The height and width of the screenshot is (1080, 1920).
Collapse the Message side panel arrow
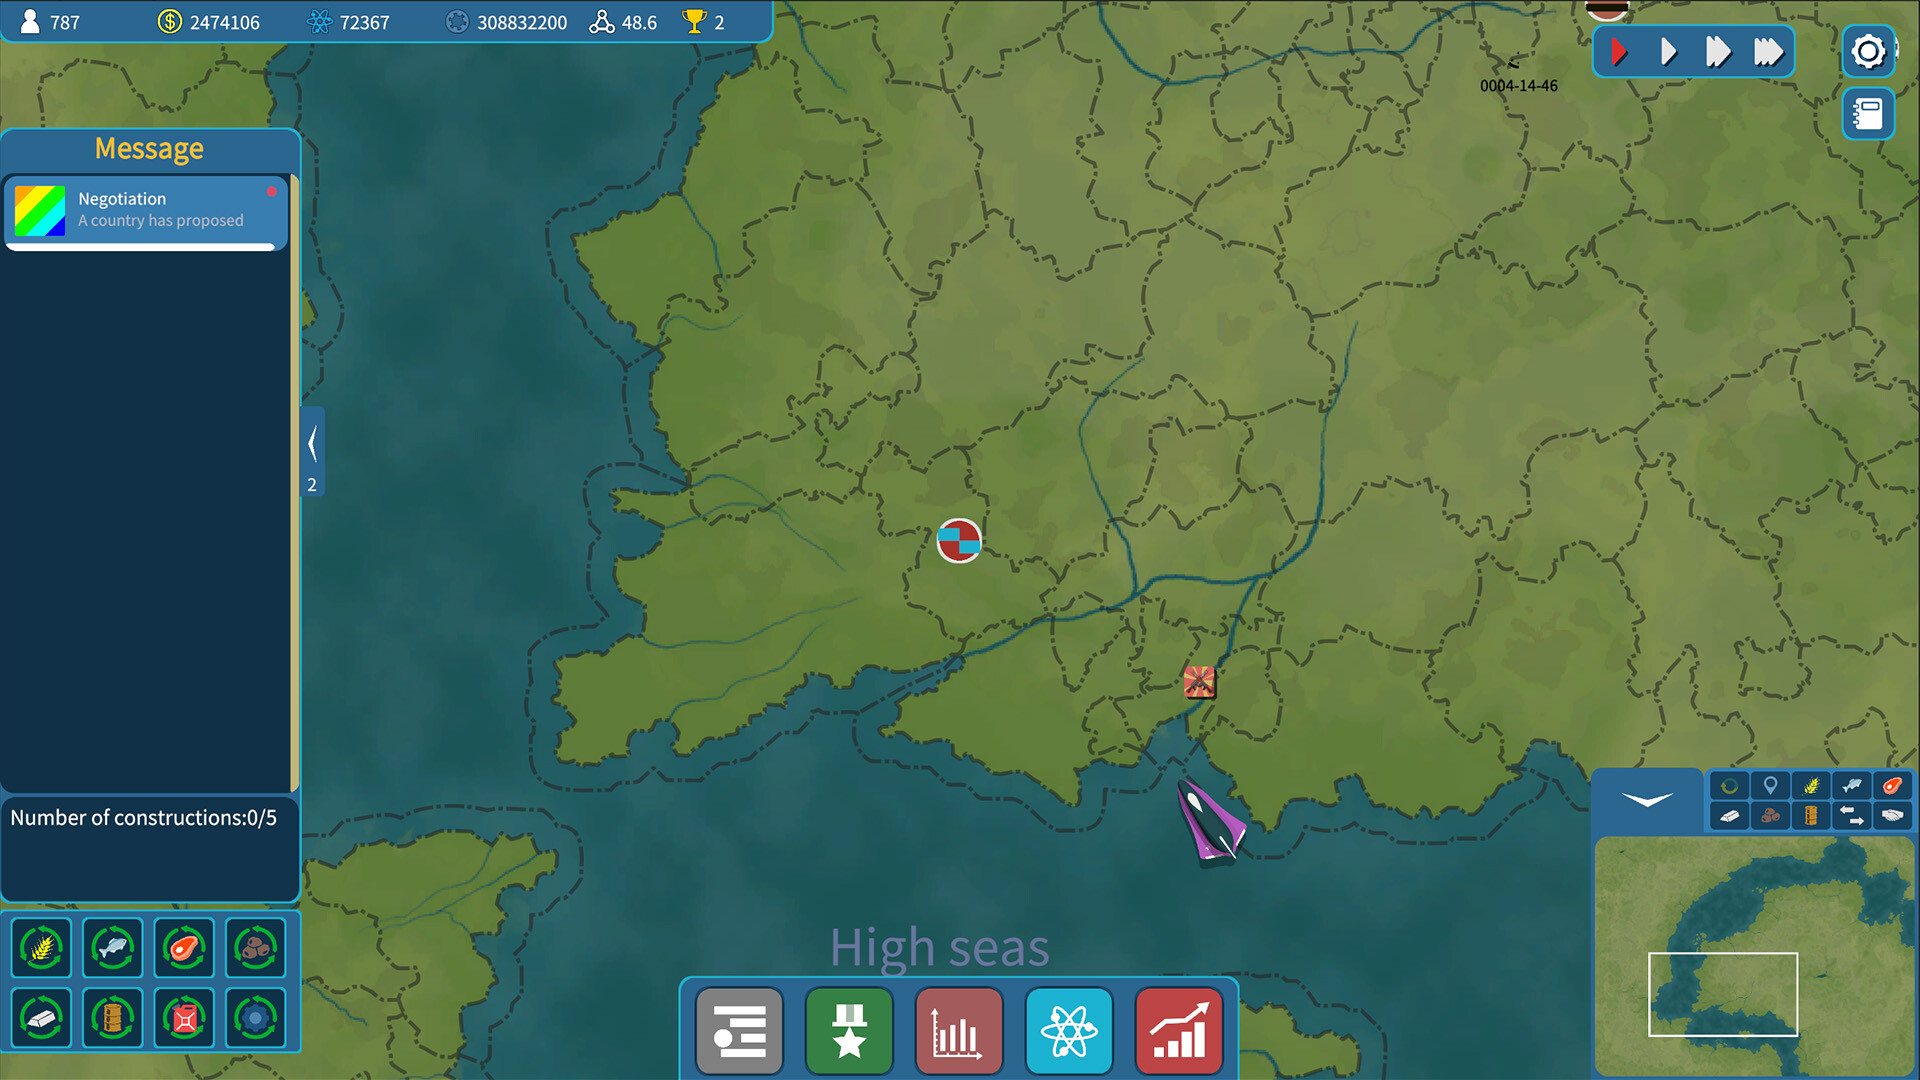coord(312,444)
